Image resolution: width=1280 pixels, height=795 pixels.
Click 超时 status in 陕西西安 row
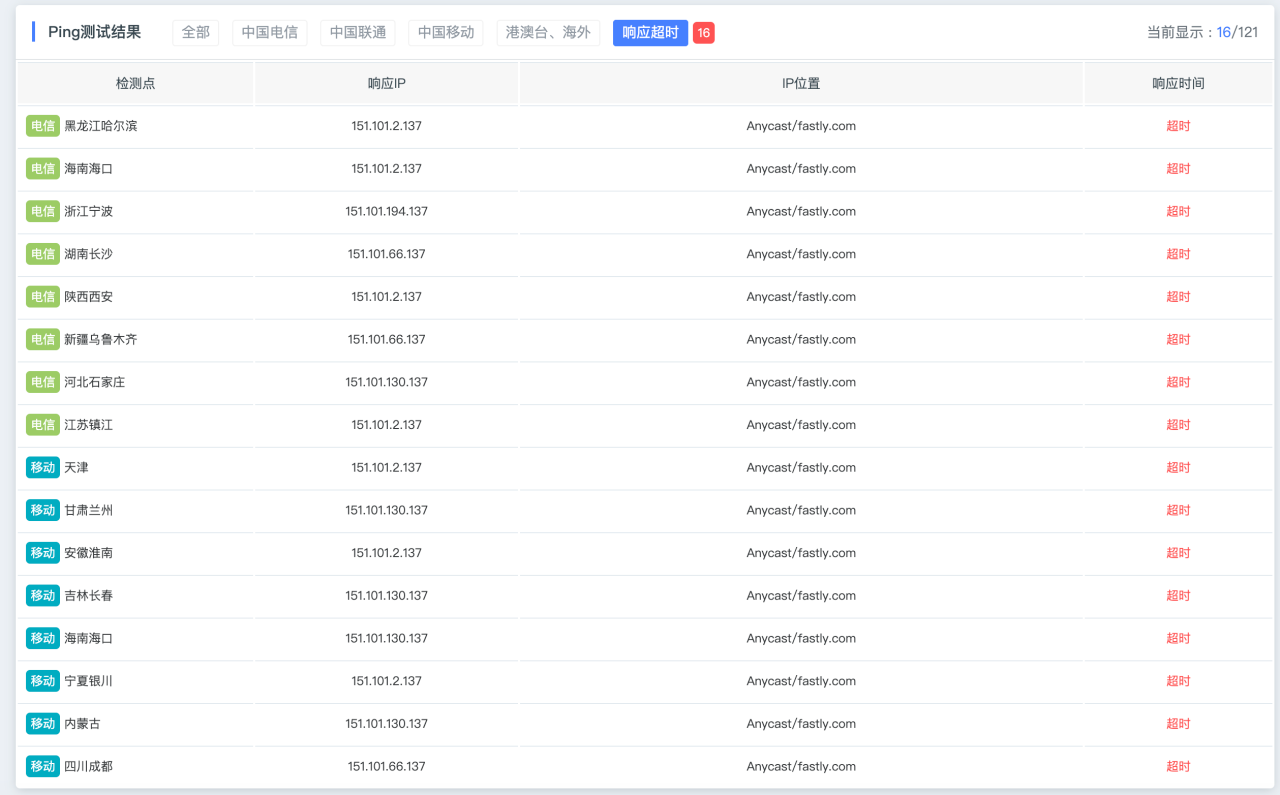(x=1178, y=297)
